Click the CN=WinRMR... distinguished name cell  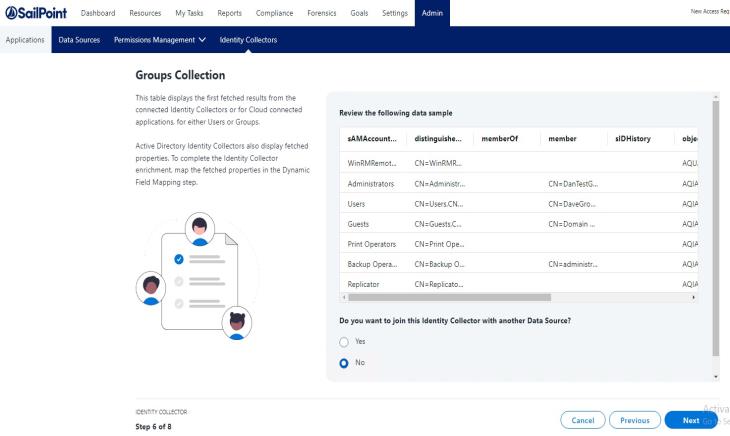pos(438,163)
